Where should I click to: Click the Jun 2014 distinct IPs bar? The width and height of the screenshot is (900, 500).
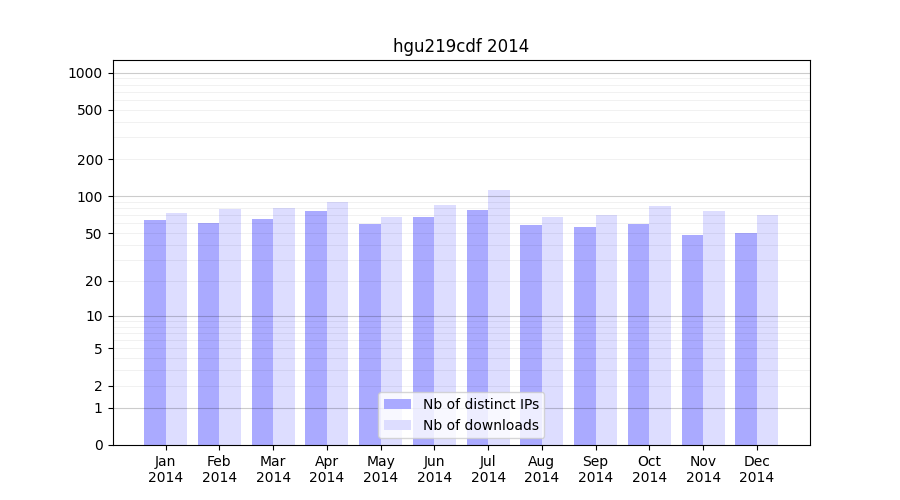coord(424,331)
